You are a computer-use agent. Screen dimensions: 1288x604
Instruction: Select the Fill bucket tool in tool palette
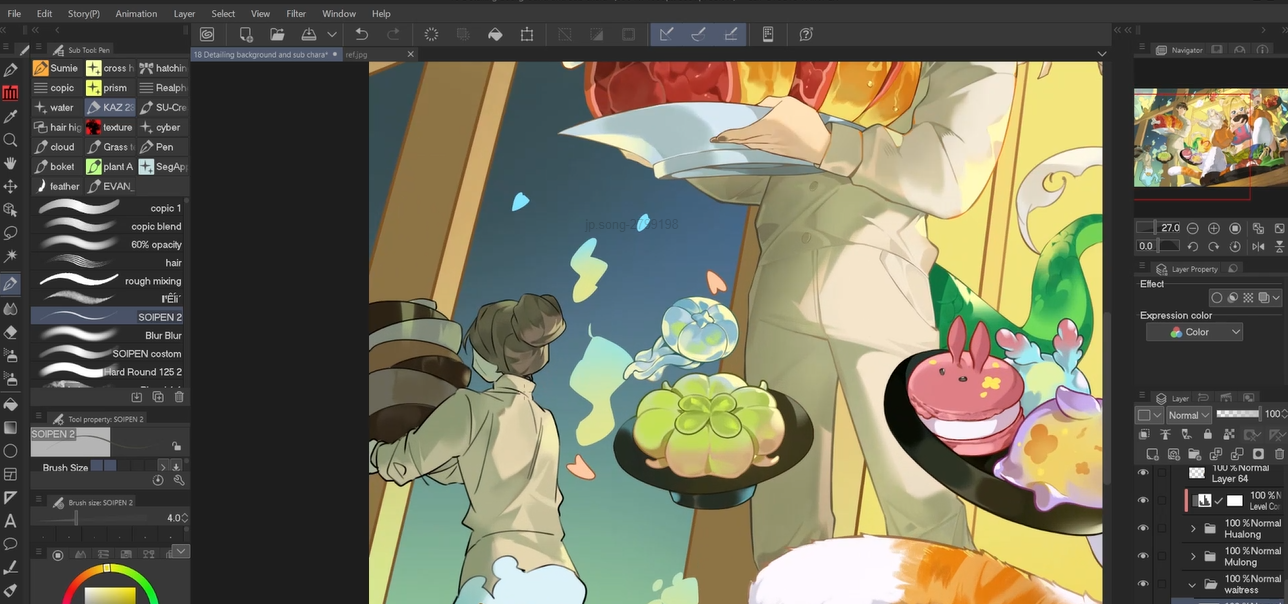pyautogui.click(x=11, y=404)
